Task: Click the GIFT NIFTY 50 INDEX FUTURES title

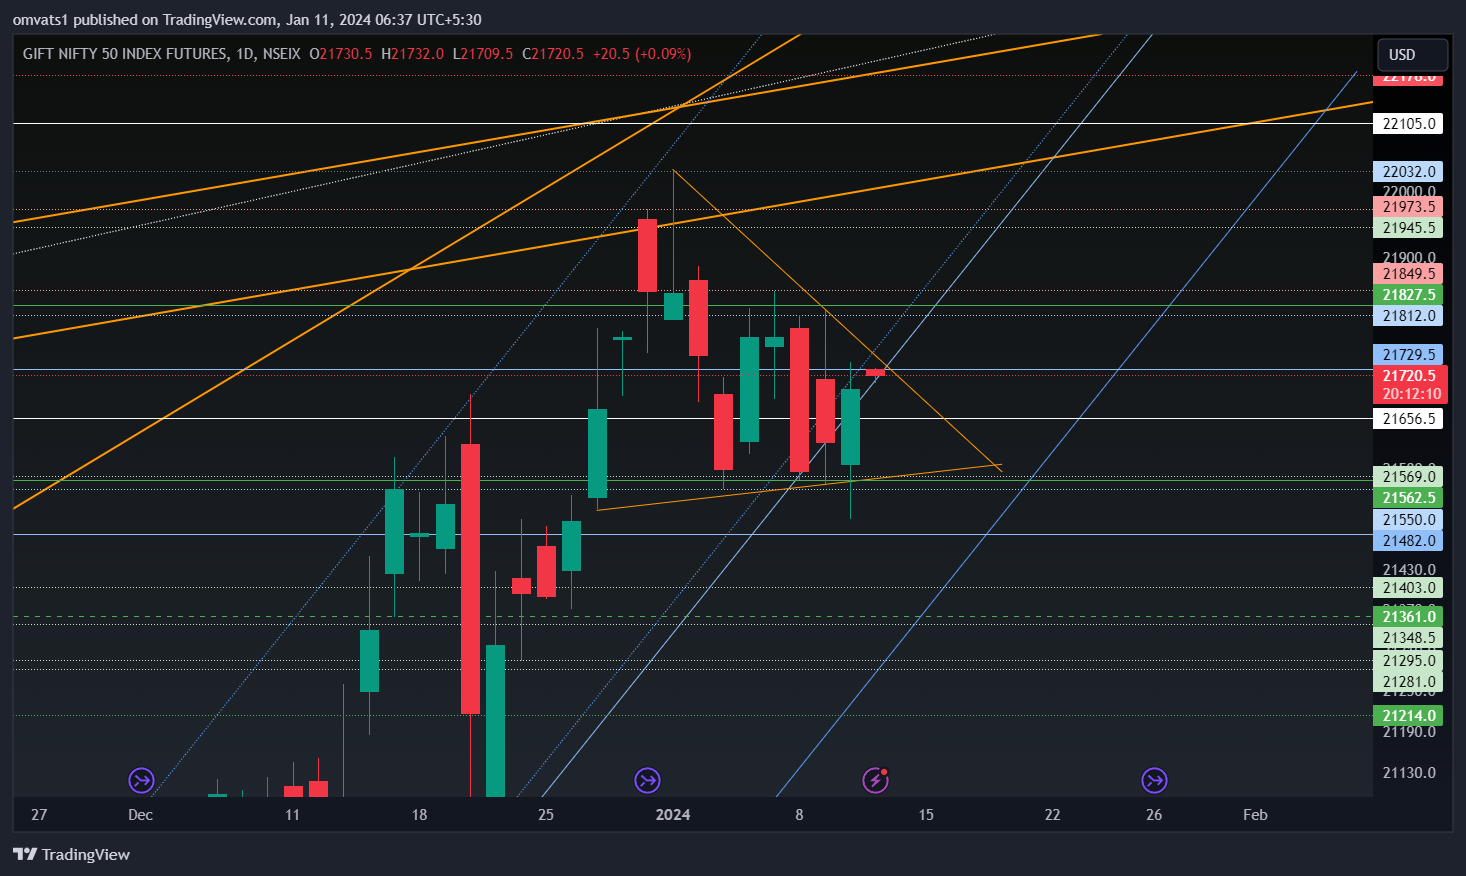Action: (x=126, y=54)
